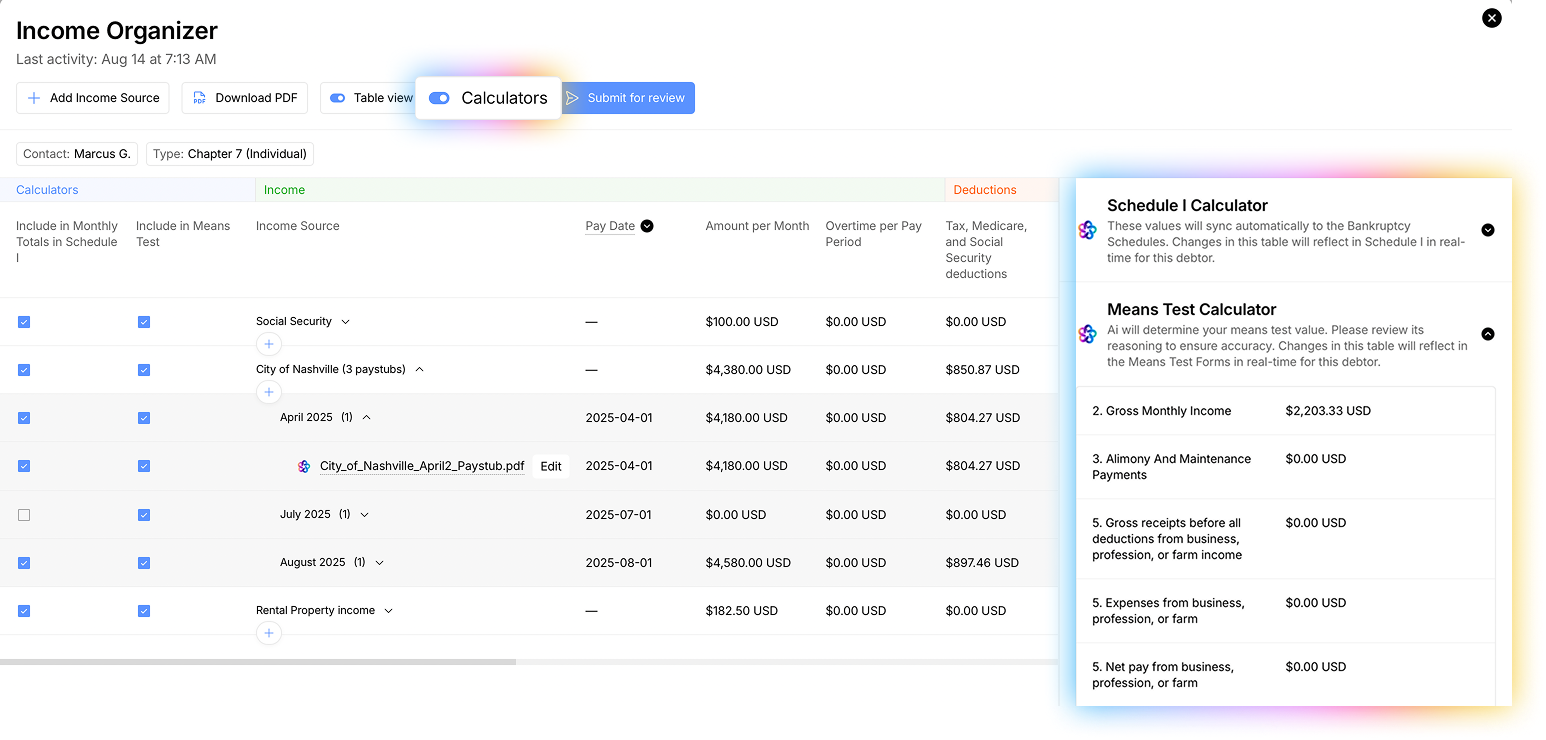This screenshot has width=1546, height=740.
Task: Expand the August 2025 paystub group
Action: [x=379, y=563]
